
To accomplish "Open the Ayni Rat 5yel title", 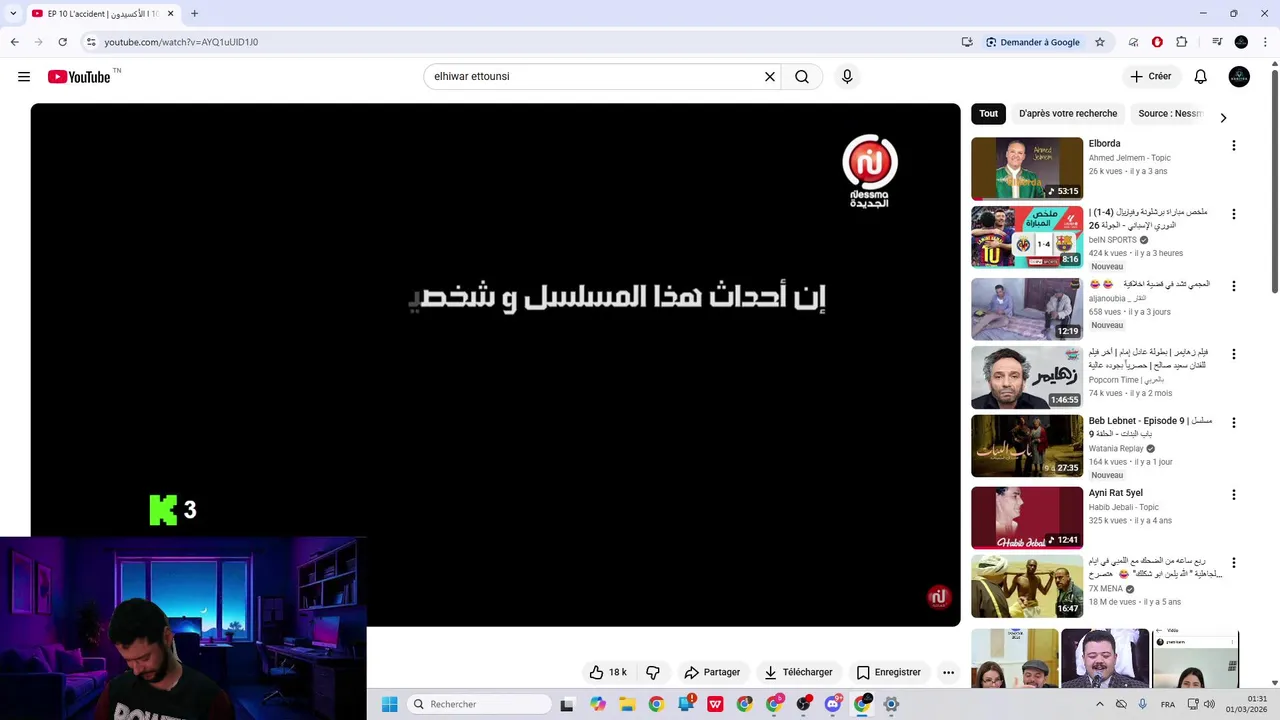I will tap(1115, 493).
